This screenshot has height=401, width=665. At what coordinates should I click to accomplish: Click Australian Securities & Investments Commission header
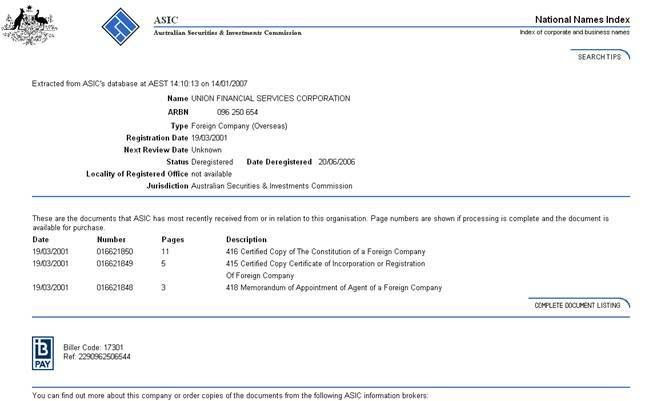point(227,33)
